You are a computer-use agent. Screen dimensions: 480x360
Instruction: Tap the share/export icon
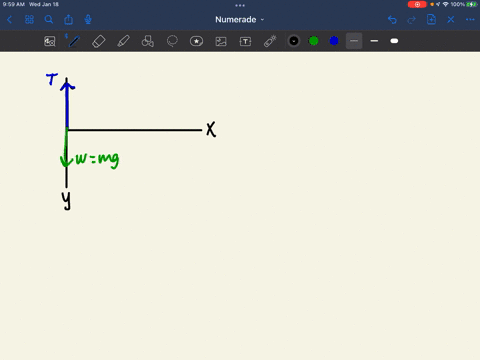68,19
